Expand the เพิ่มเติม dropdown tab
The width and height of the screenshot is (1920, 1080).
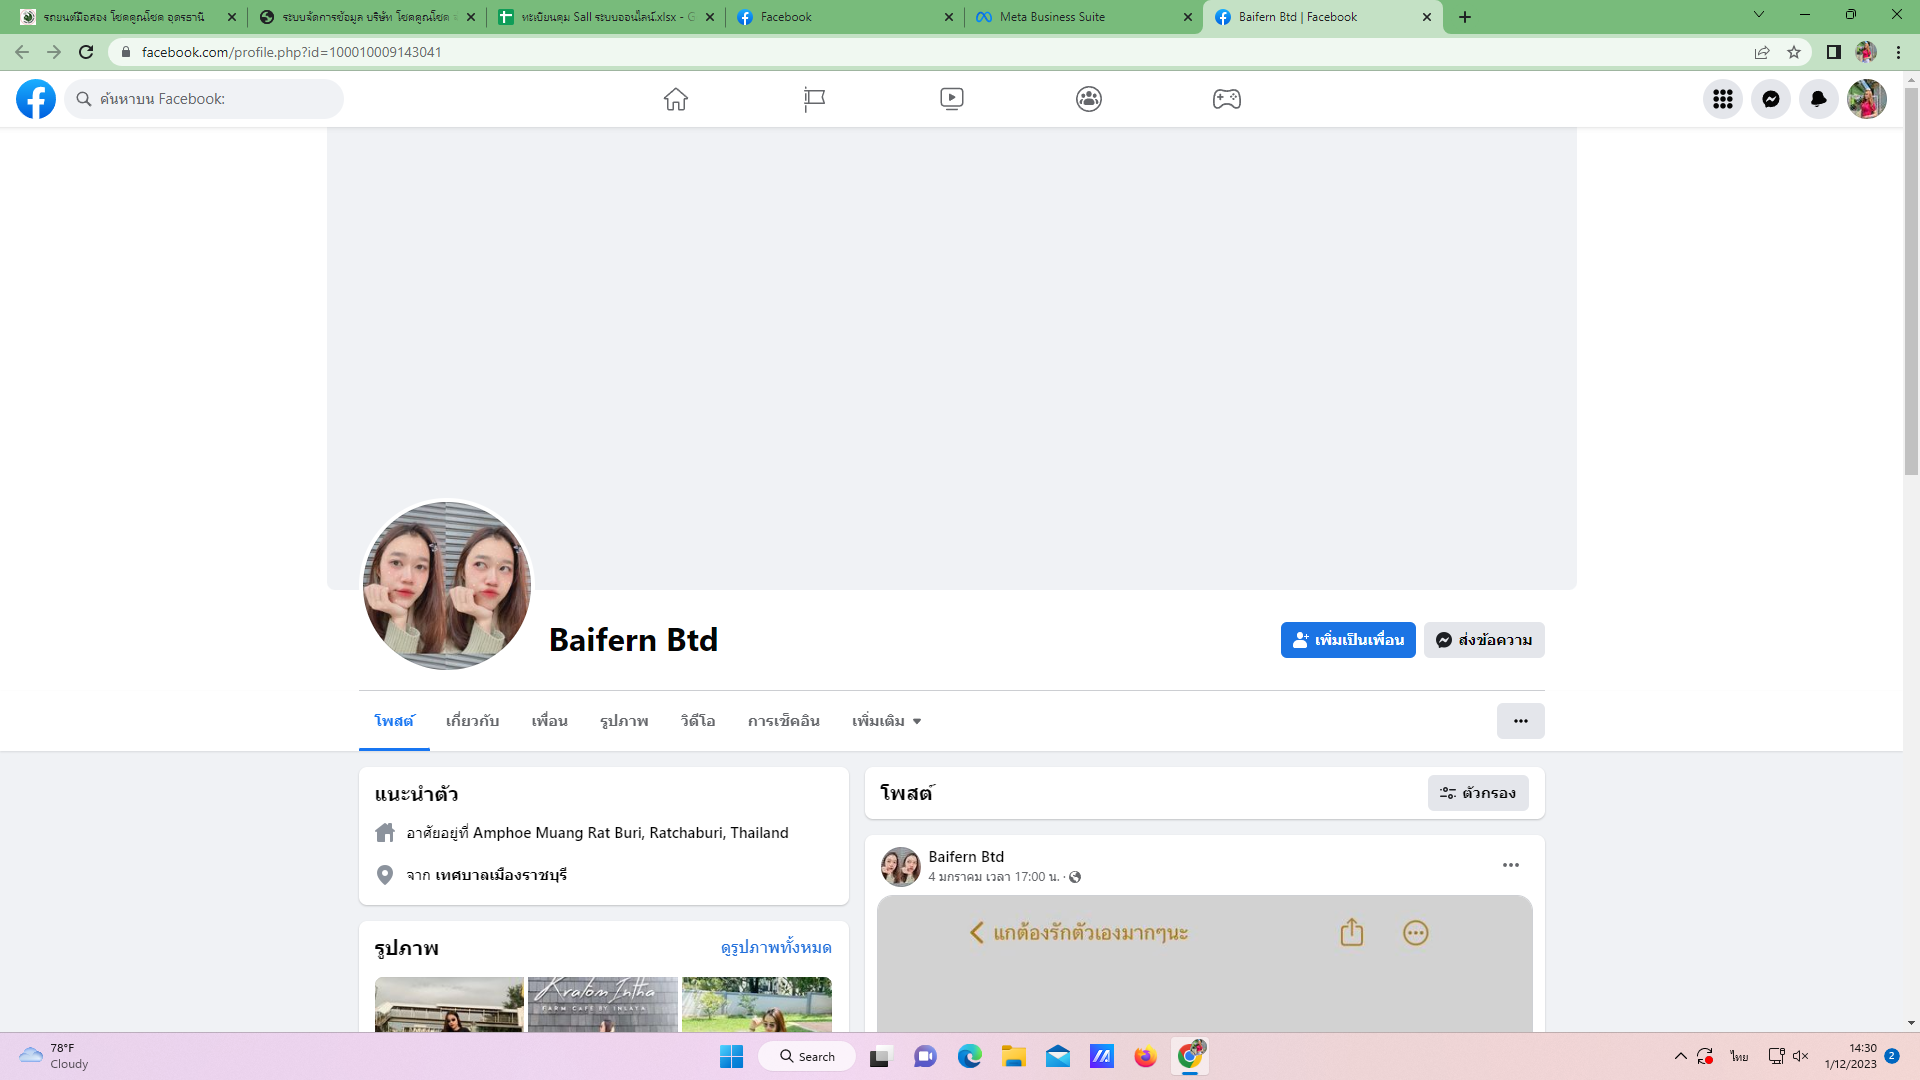point(886,721)
